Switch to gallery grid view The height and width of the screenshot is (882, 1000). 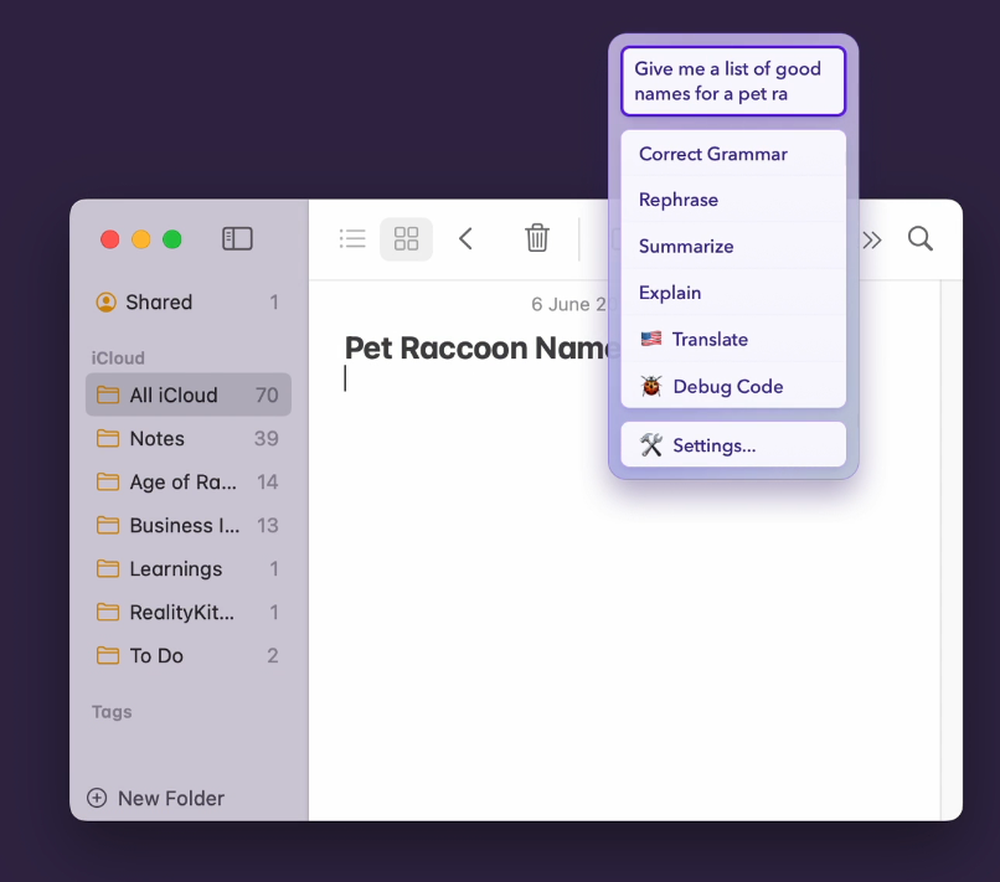click(x=406, y=239)
